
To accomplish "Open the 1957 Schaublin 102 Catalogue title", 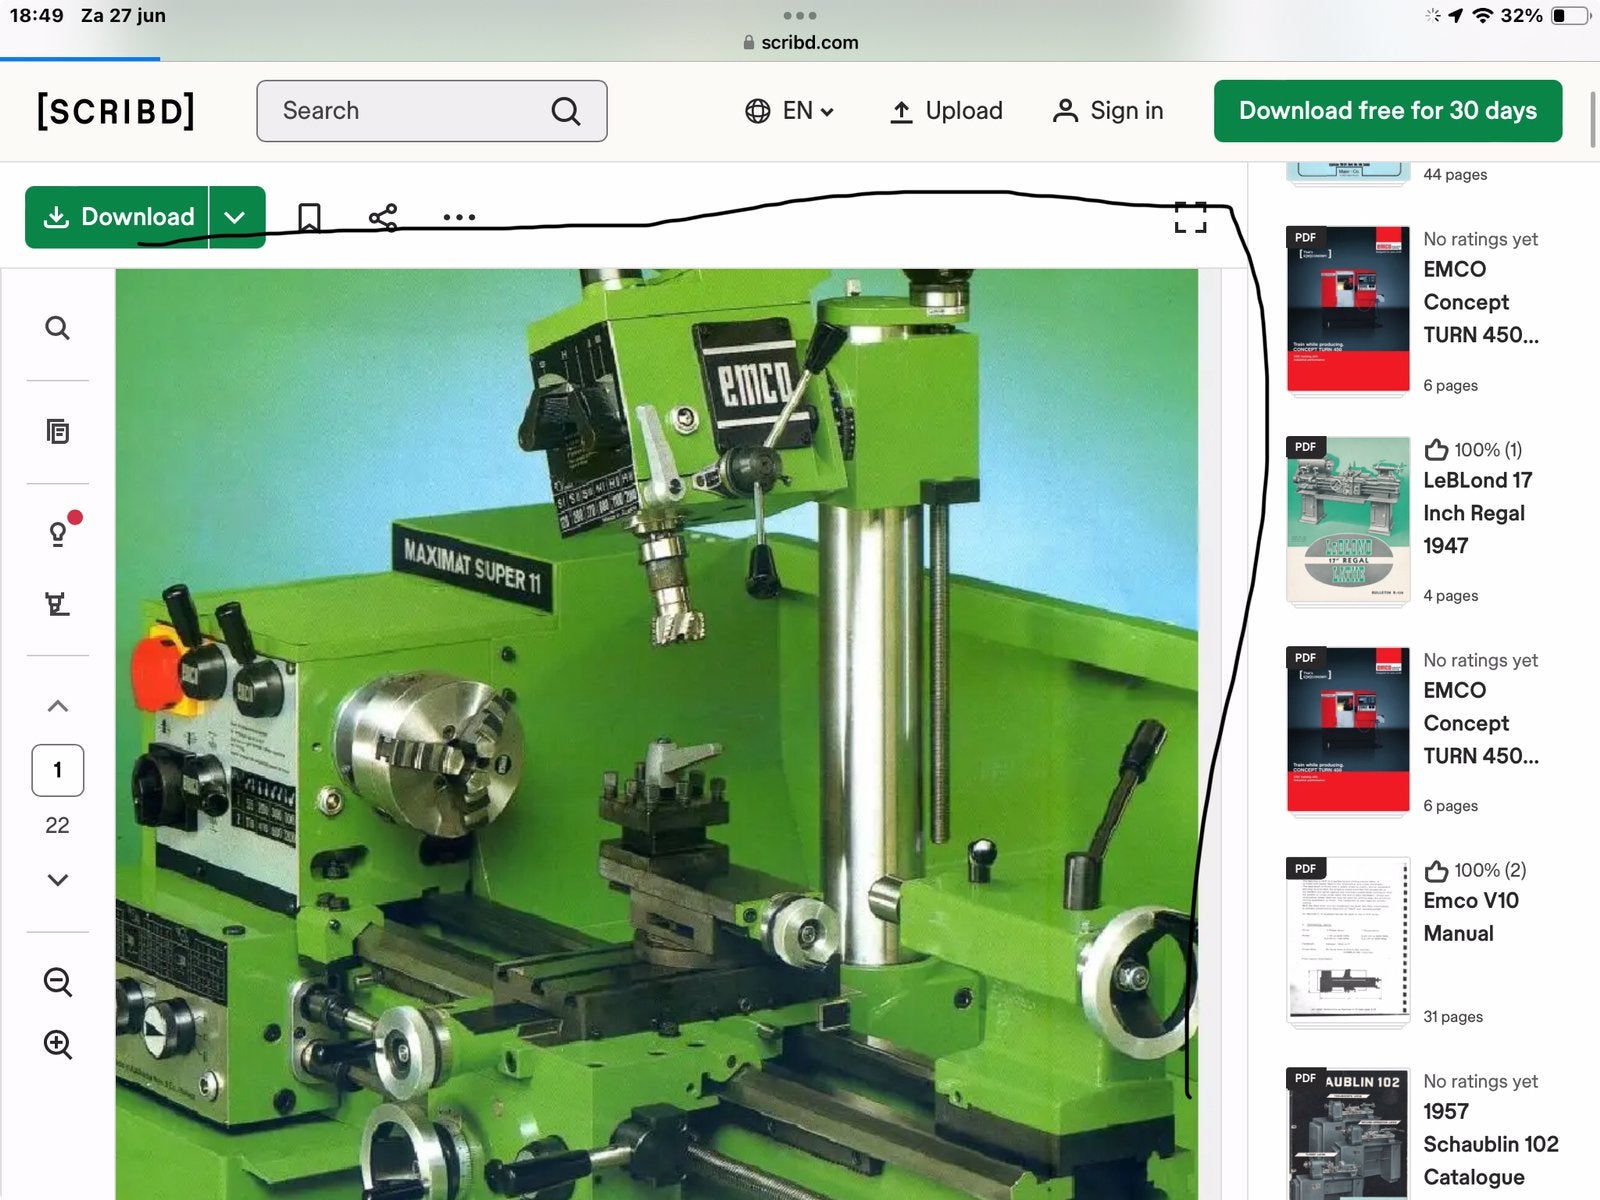I will coord(1490,1144).
